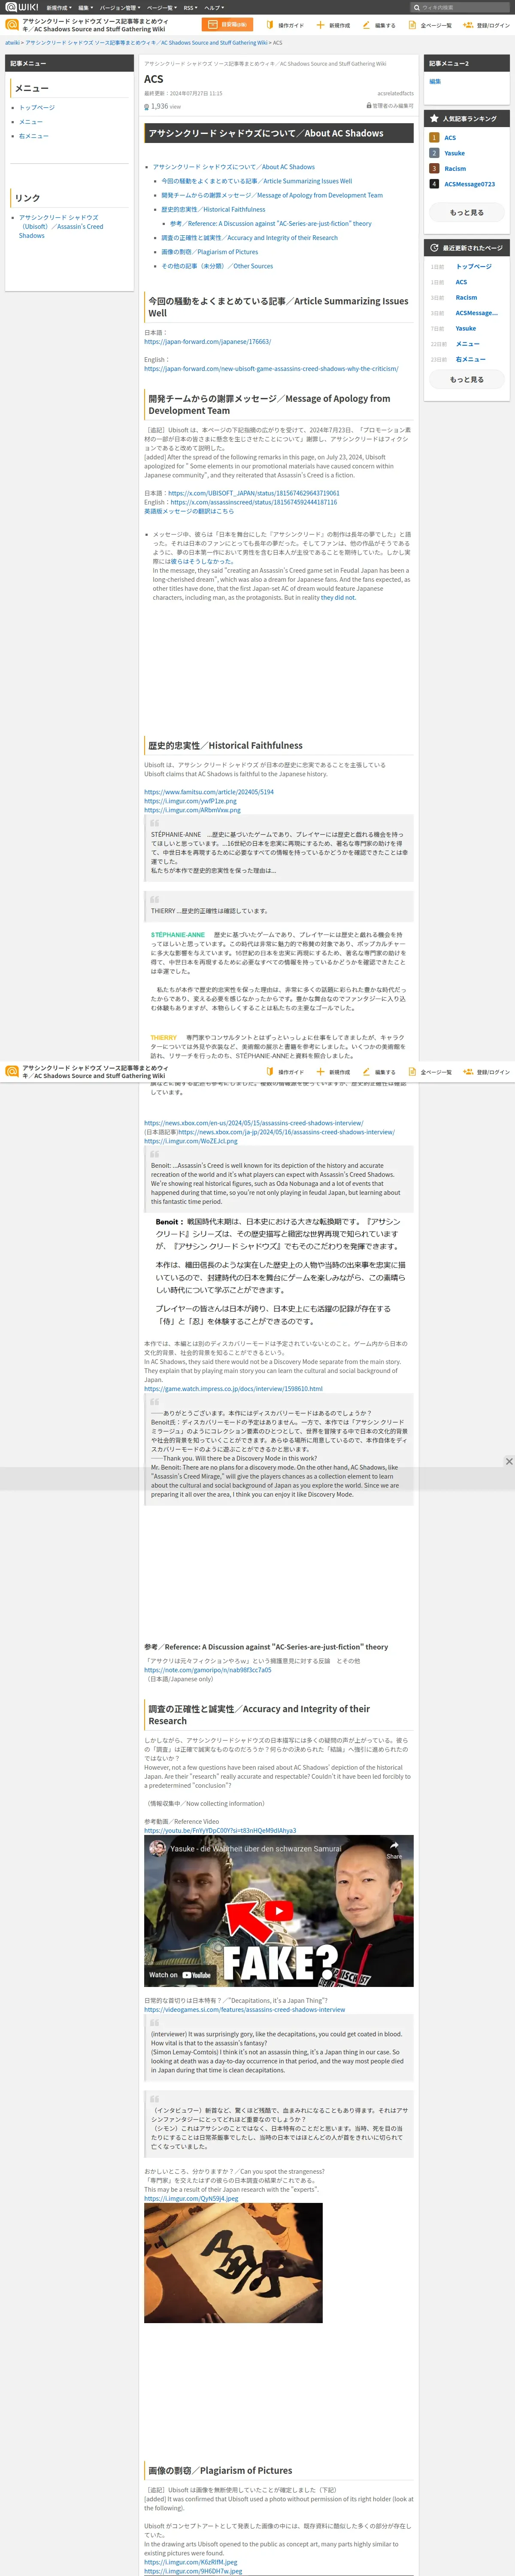The image size is (515, 2576).
Task: Jump to Article Summarizing Issues Well entry
Action: click(x=257, y=181)
